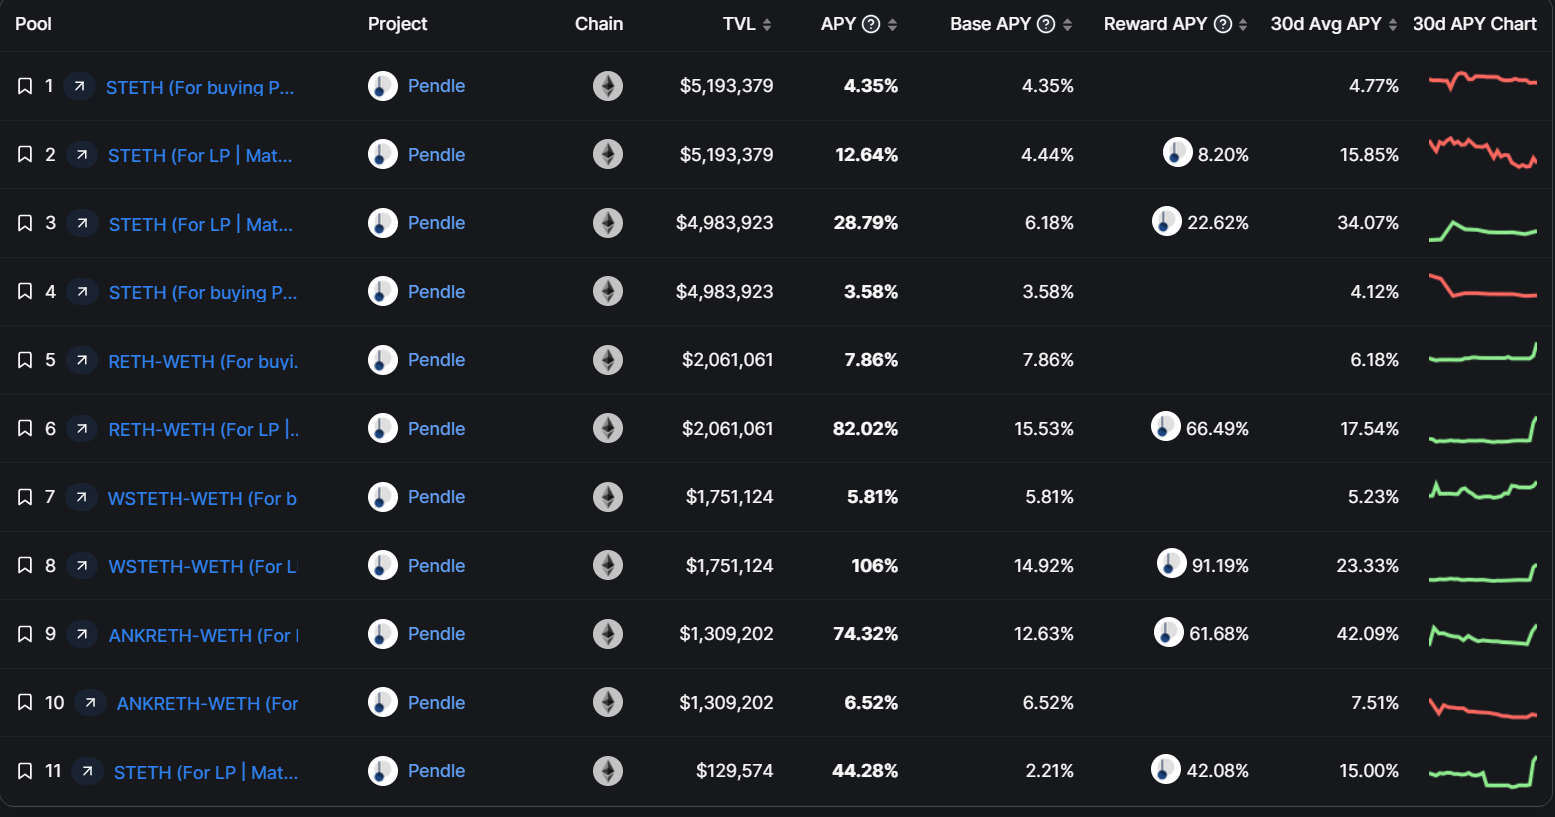Bookmark pool row 1 STETH
The height and width of the screenshot is (817, 1555).
click(x=25, y=86)
